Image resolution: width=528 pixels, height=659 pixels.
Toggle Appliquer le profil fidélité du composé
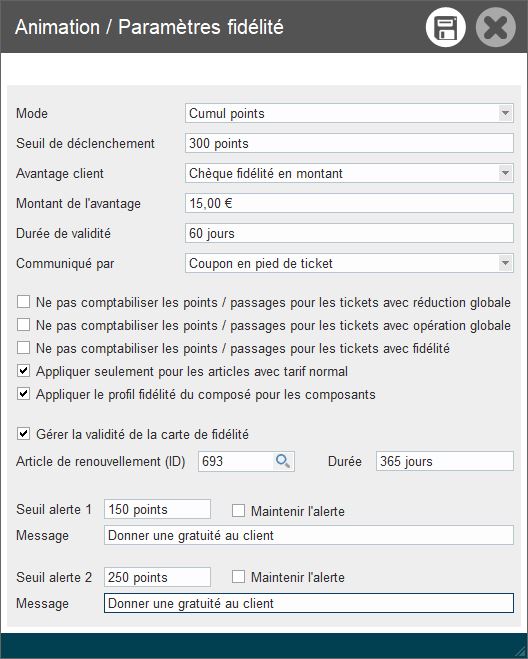24,394
